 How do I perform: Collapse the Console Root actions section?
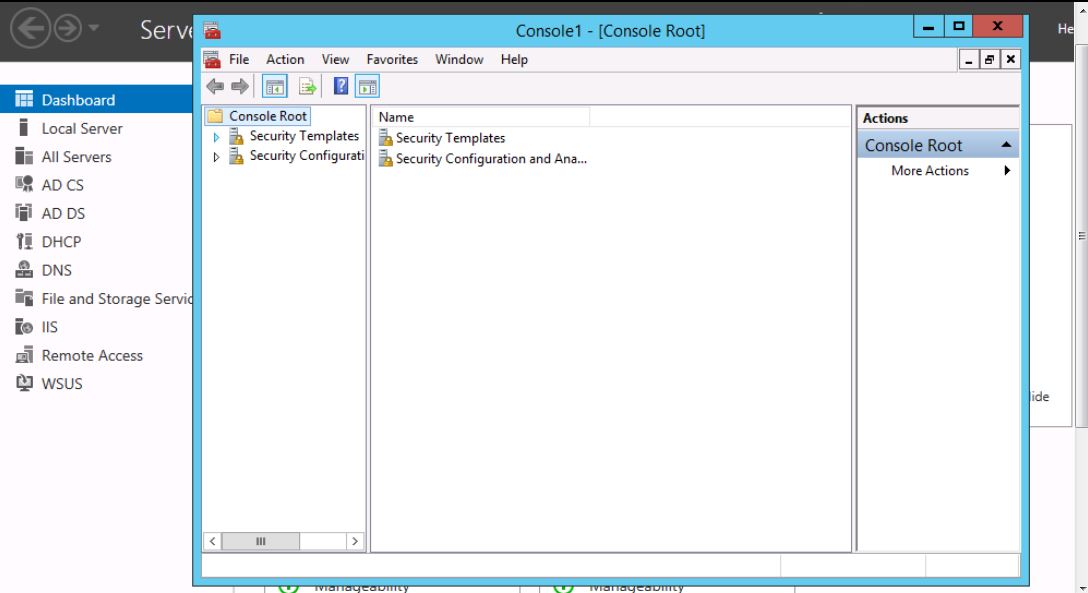(x=1005, y=145)
